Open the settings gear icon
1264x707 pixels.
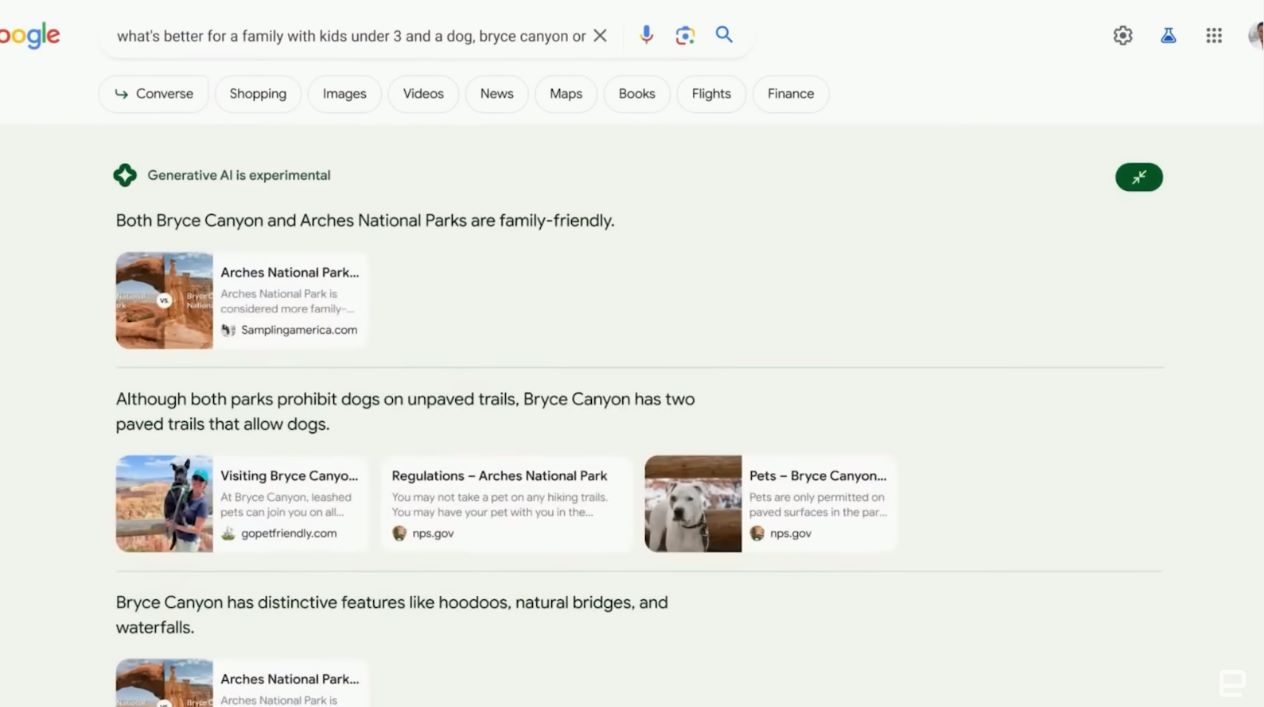coord(1123,36)
